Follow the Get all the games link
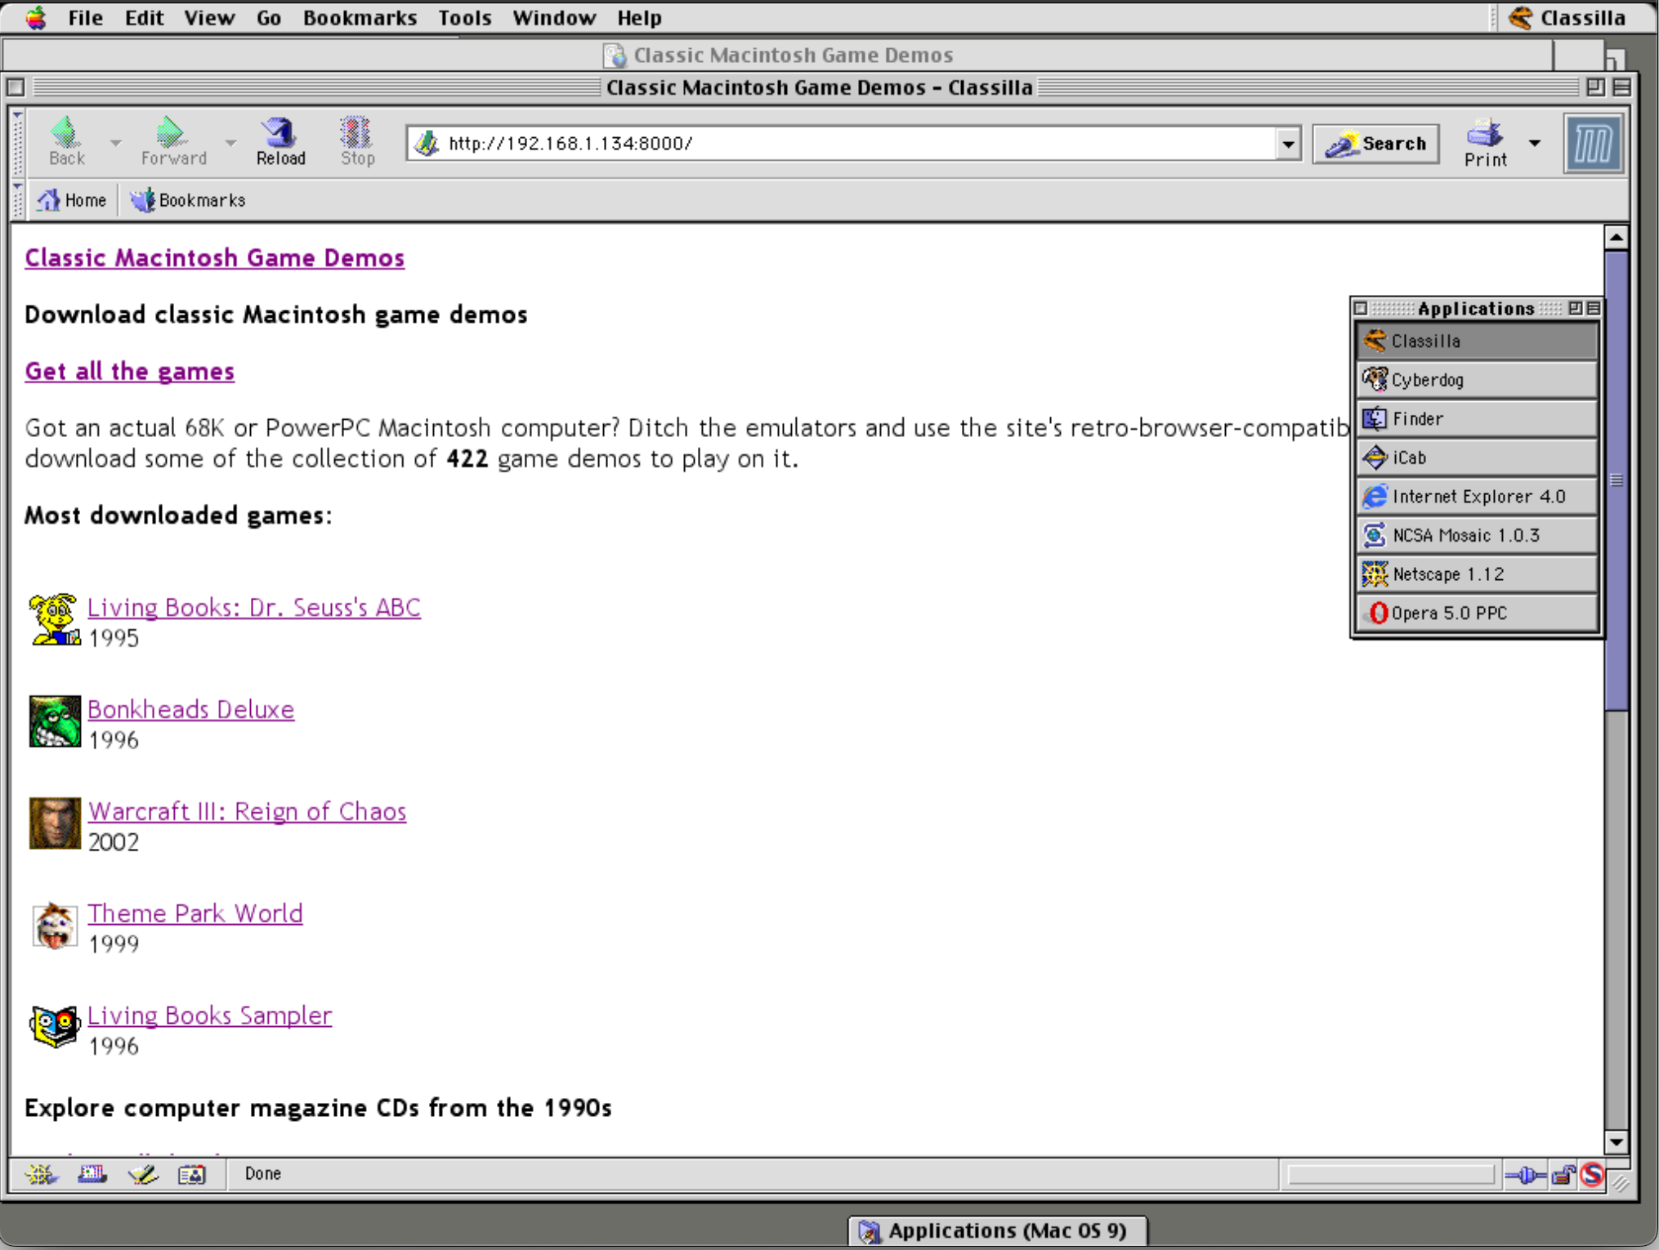This screenshot has width=1659, height=1250. pyautogui.click(x=129, y=371)
